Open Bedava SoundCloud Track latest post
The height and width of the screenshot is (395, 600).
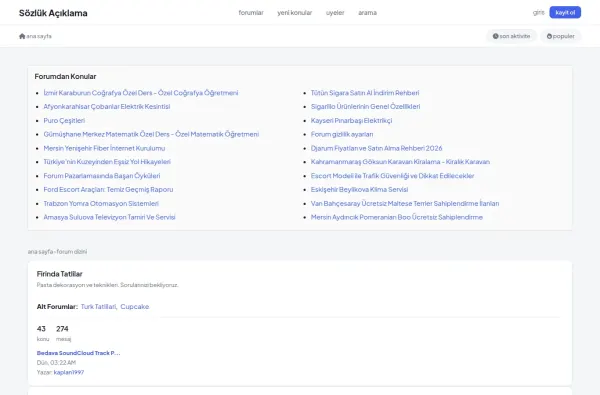click(78, 353)
